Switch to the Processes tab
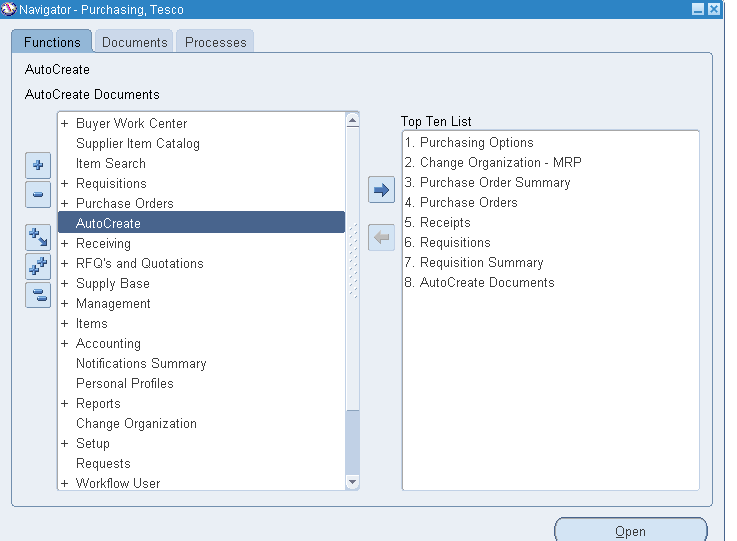Screen dimensions: 737x541 click(215, 42)
